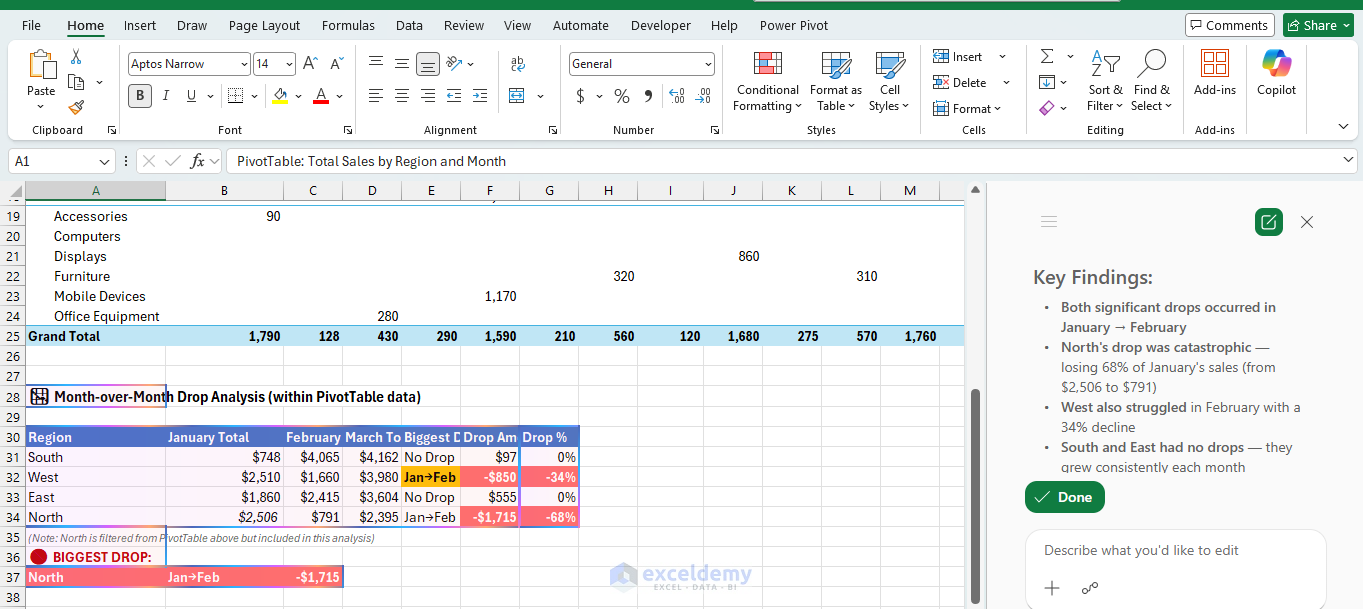1363x609 pixels.
Task: Toggle Merge and Center
Action: [517, 96]
